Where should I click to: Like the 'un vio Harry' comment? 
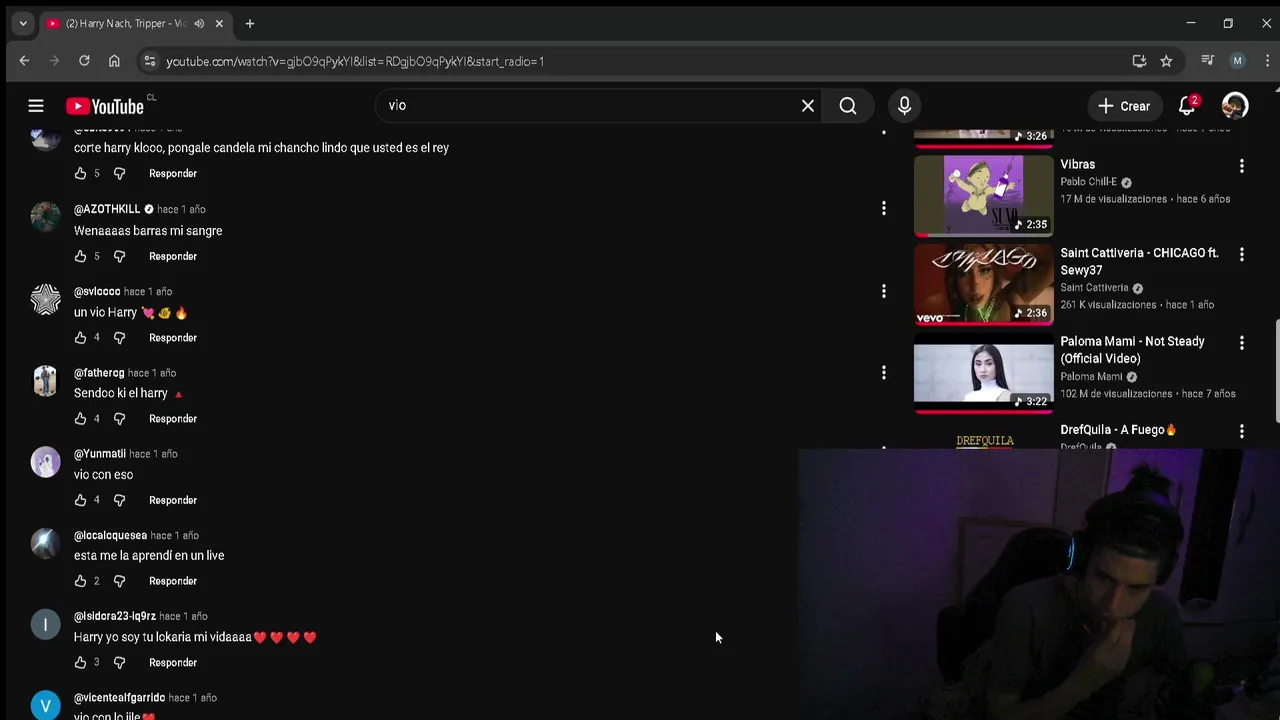tap(80, 338)
